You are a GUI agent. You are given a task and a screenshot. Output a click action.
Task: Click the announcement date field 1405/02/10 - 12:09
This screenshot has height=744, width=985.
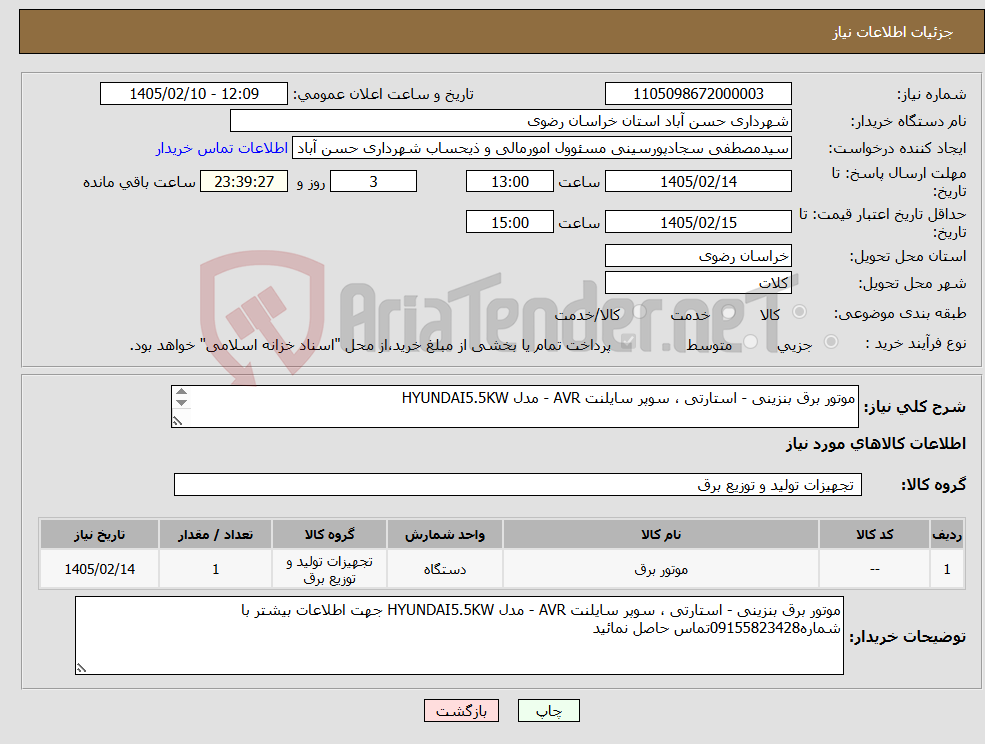193,94
